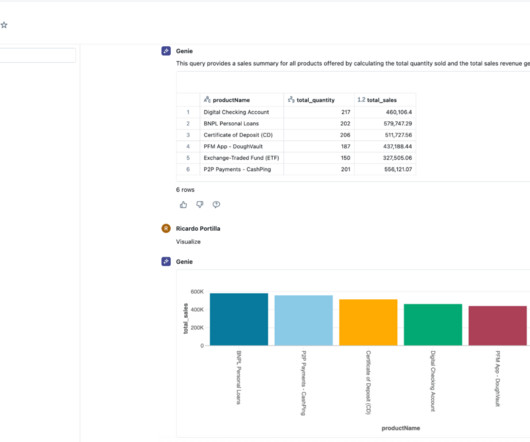Click the favorite star icon
The height and width of the screenshot is (442, 530).
coord(4,25)
